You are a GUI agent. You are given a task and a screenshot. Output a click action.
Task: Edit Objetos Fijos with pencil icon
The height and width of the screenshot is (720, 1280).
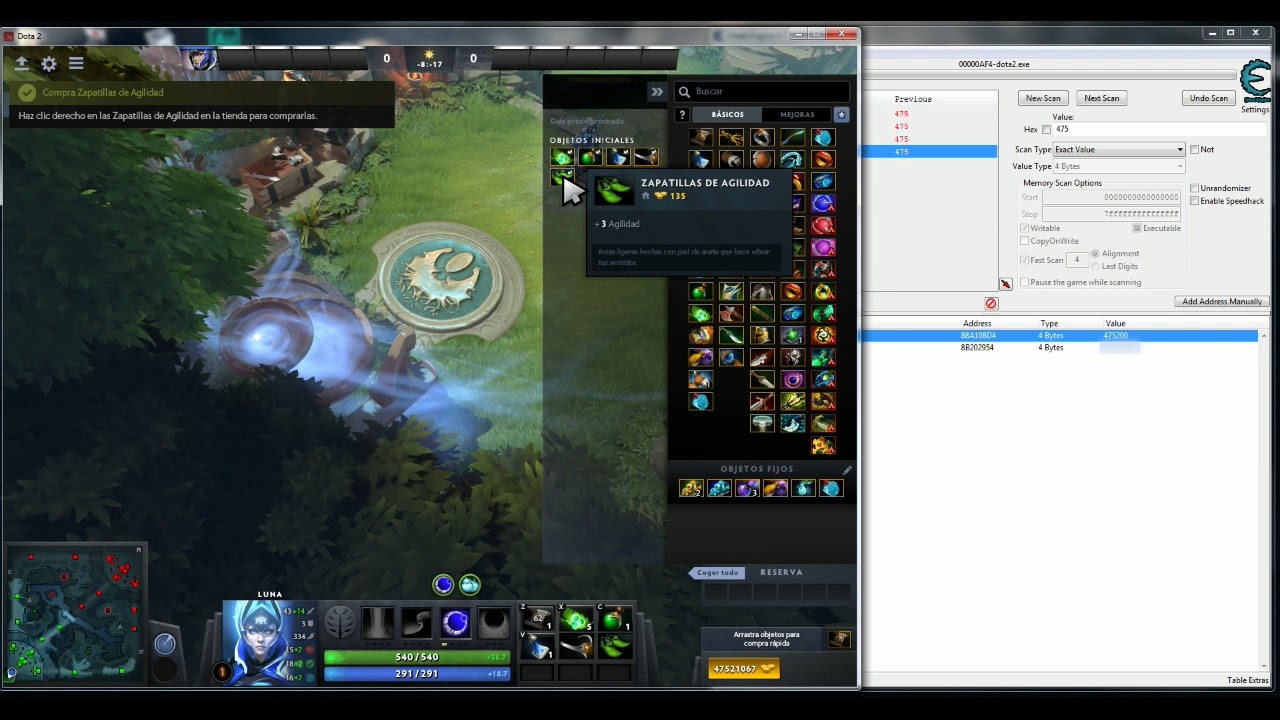coord(847,469)
